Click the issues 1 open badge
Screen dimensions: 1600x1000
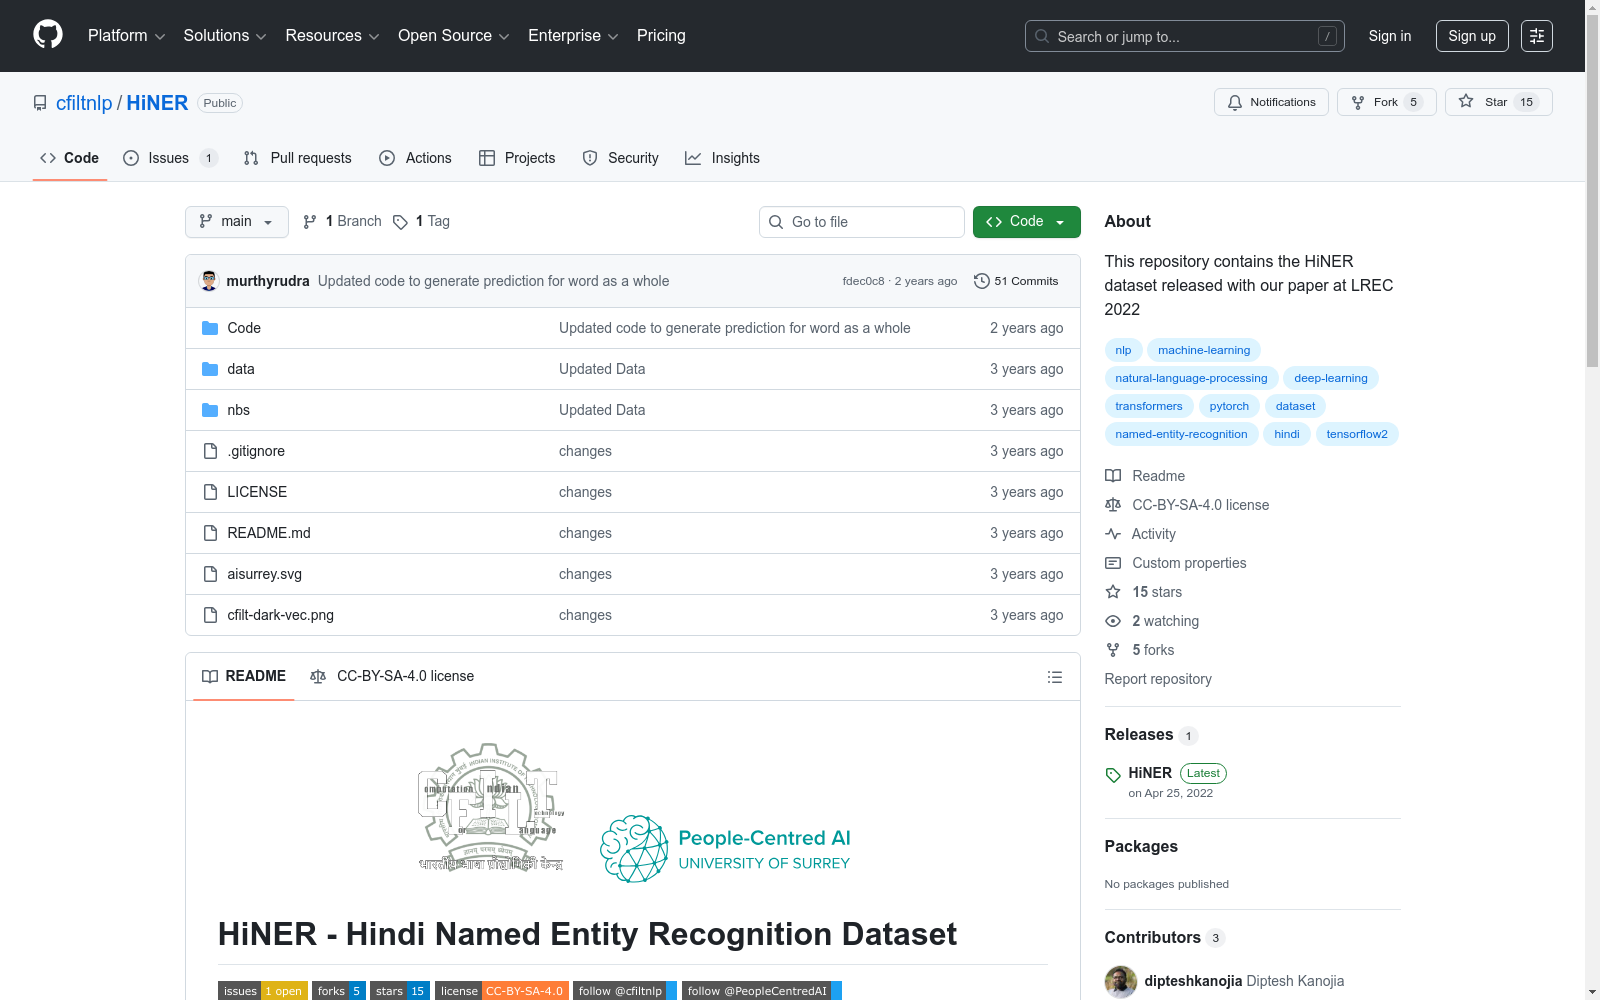263,991
